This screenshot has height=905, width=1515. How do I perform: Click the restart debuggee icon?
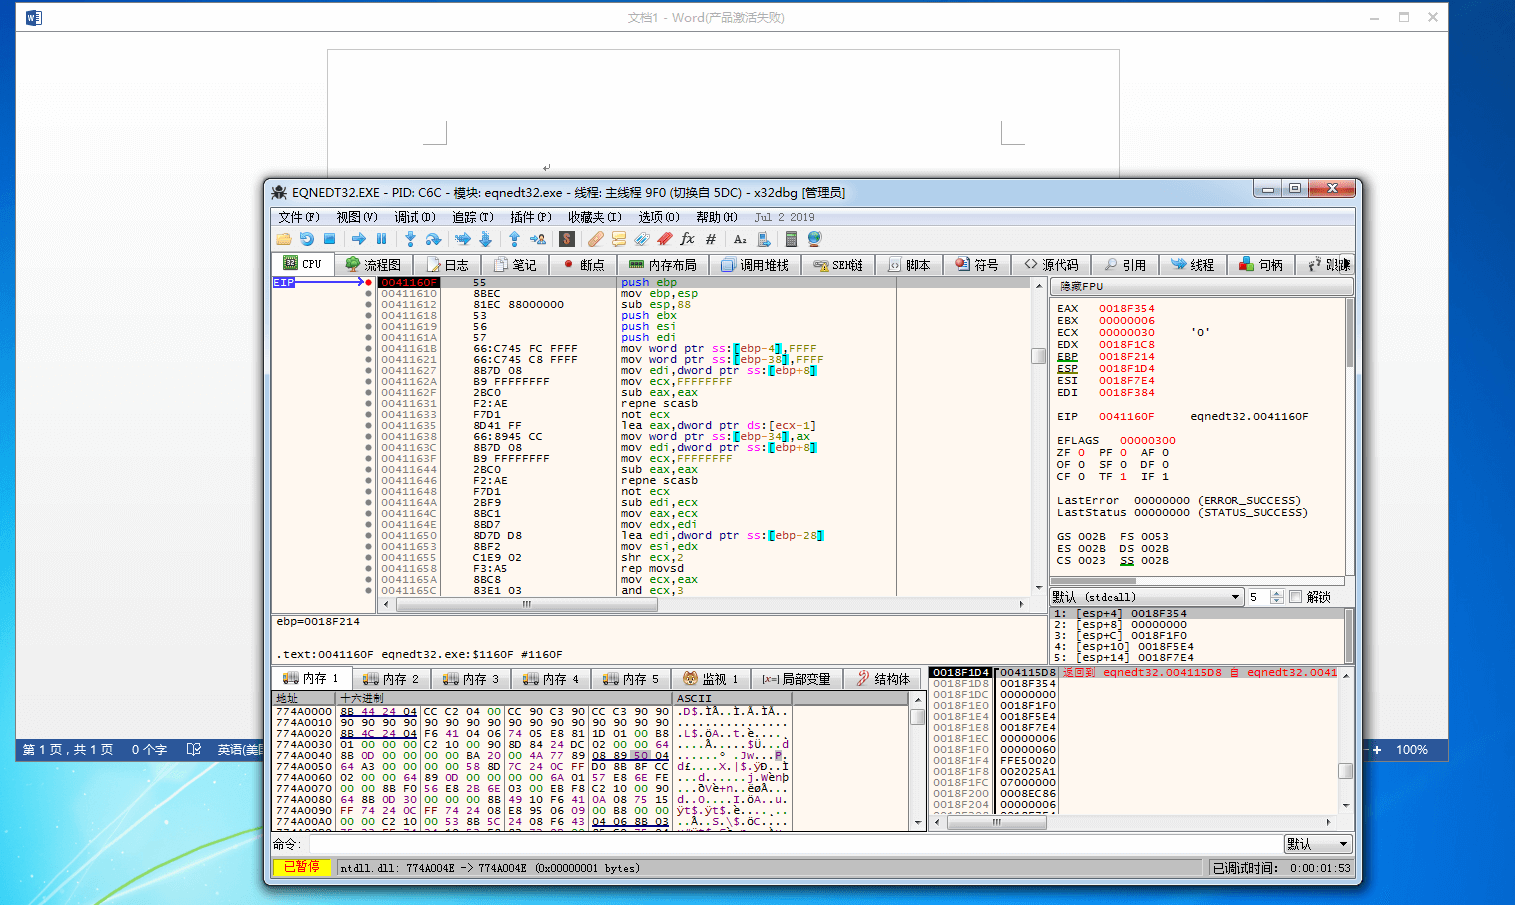pyautogui.click(x=307, y=239)
